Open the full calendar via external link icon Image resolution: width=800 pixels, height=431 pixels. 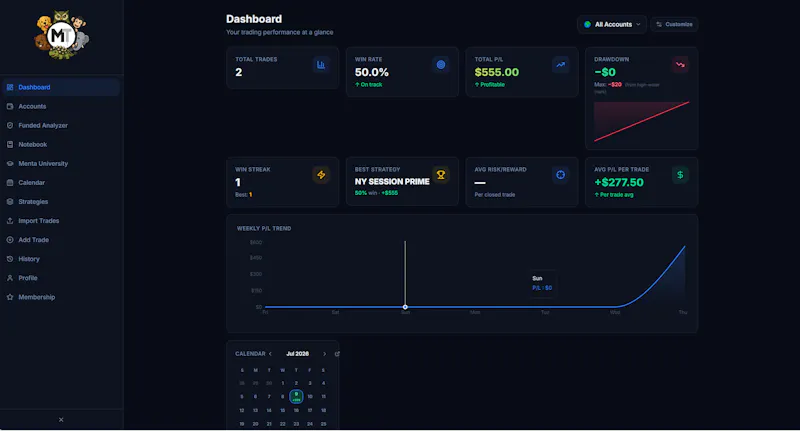tap(337, 354)
